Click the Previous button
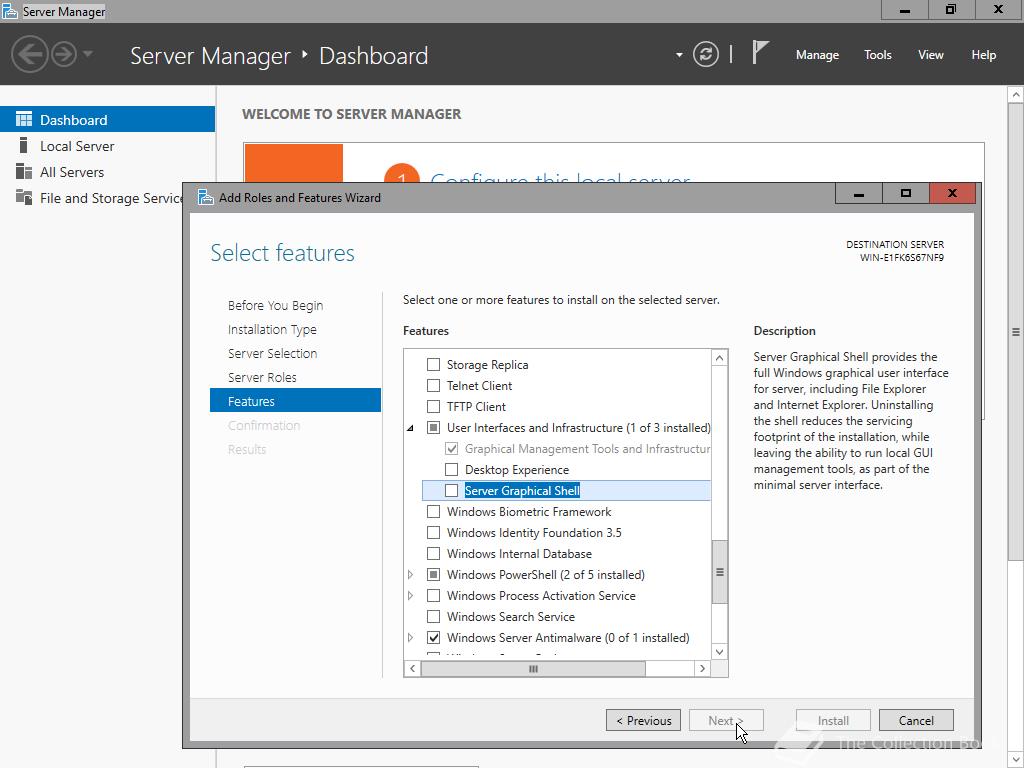Viewport: 1024px width, 768px height. [x=643, y=720]
